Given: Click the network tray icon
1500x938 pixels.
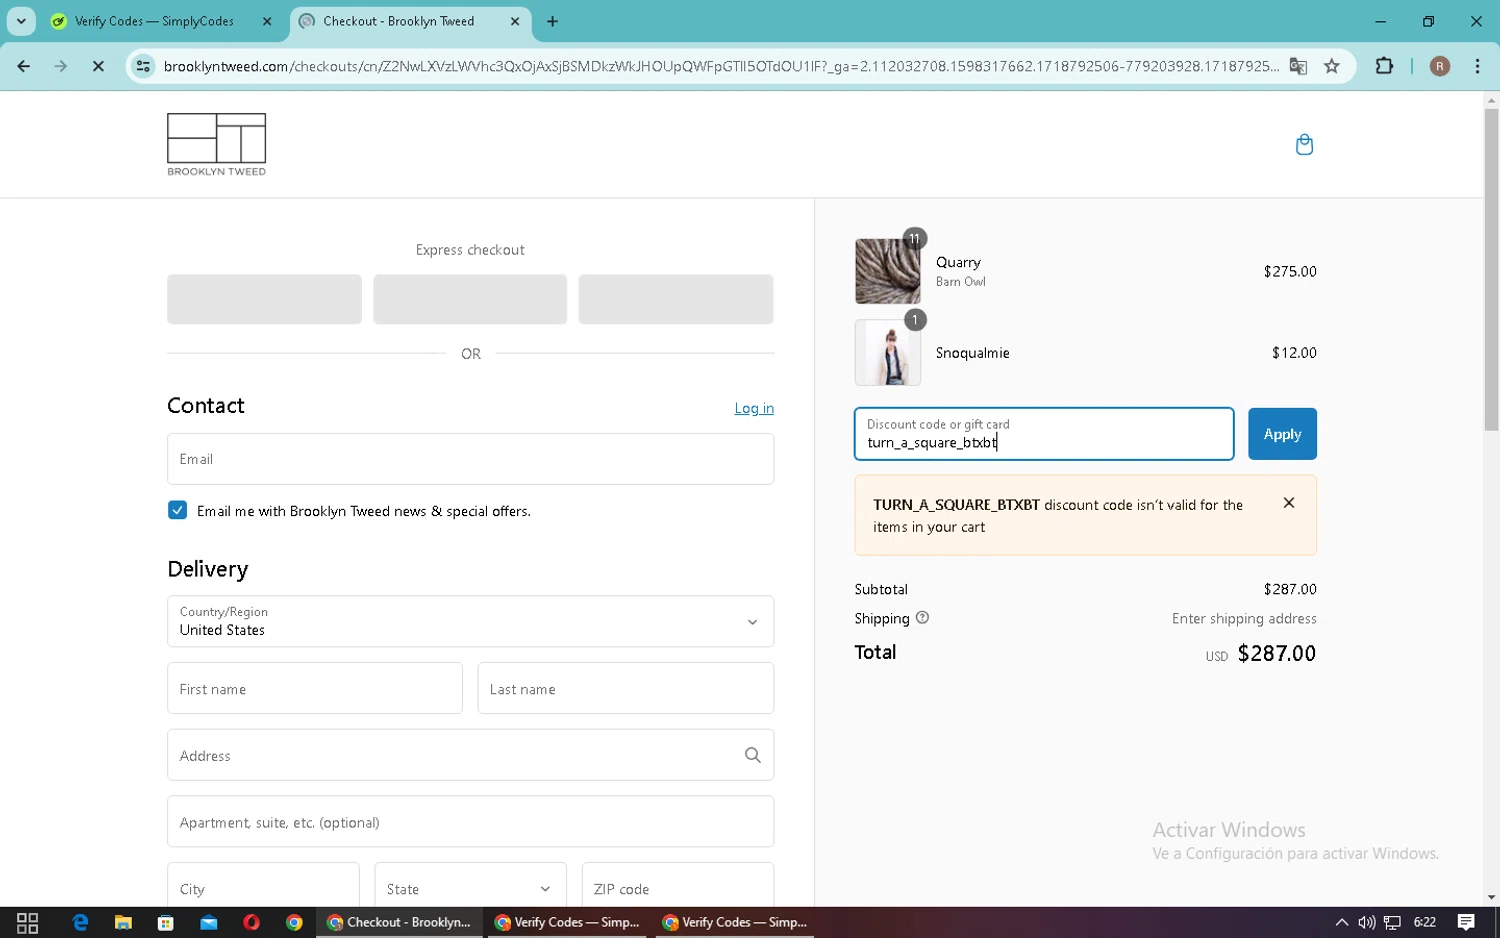Looking at the screenshot, I should tap(1392, 922).
